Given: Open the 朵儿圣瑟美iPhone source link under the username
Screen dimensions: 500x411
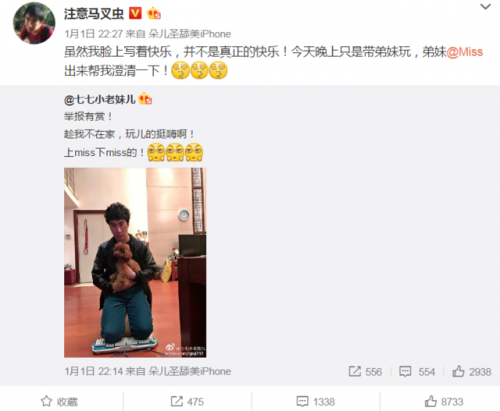Looking at the screenshot, I should click(x=189, y=34).
